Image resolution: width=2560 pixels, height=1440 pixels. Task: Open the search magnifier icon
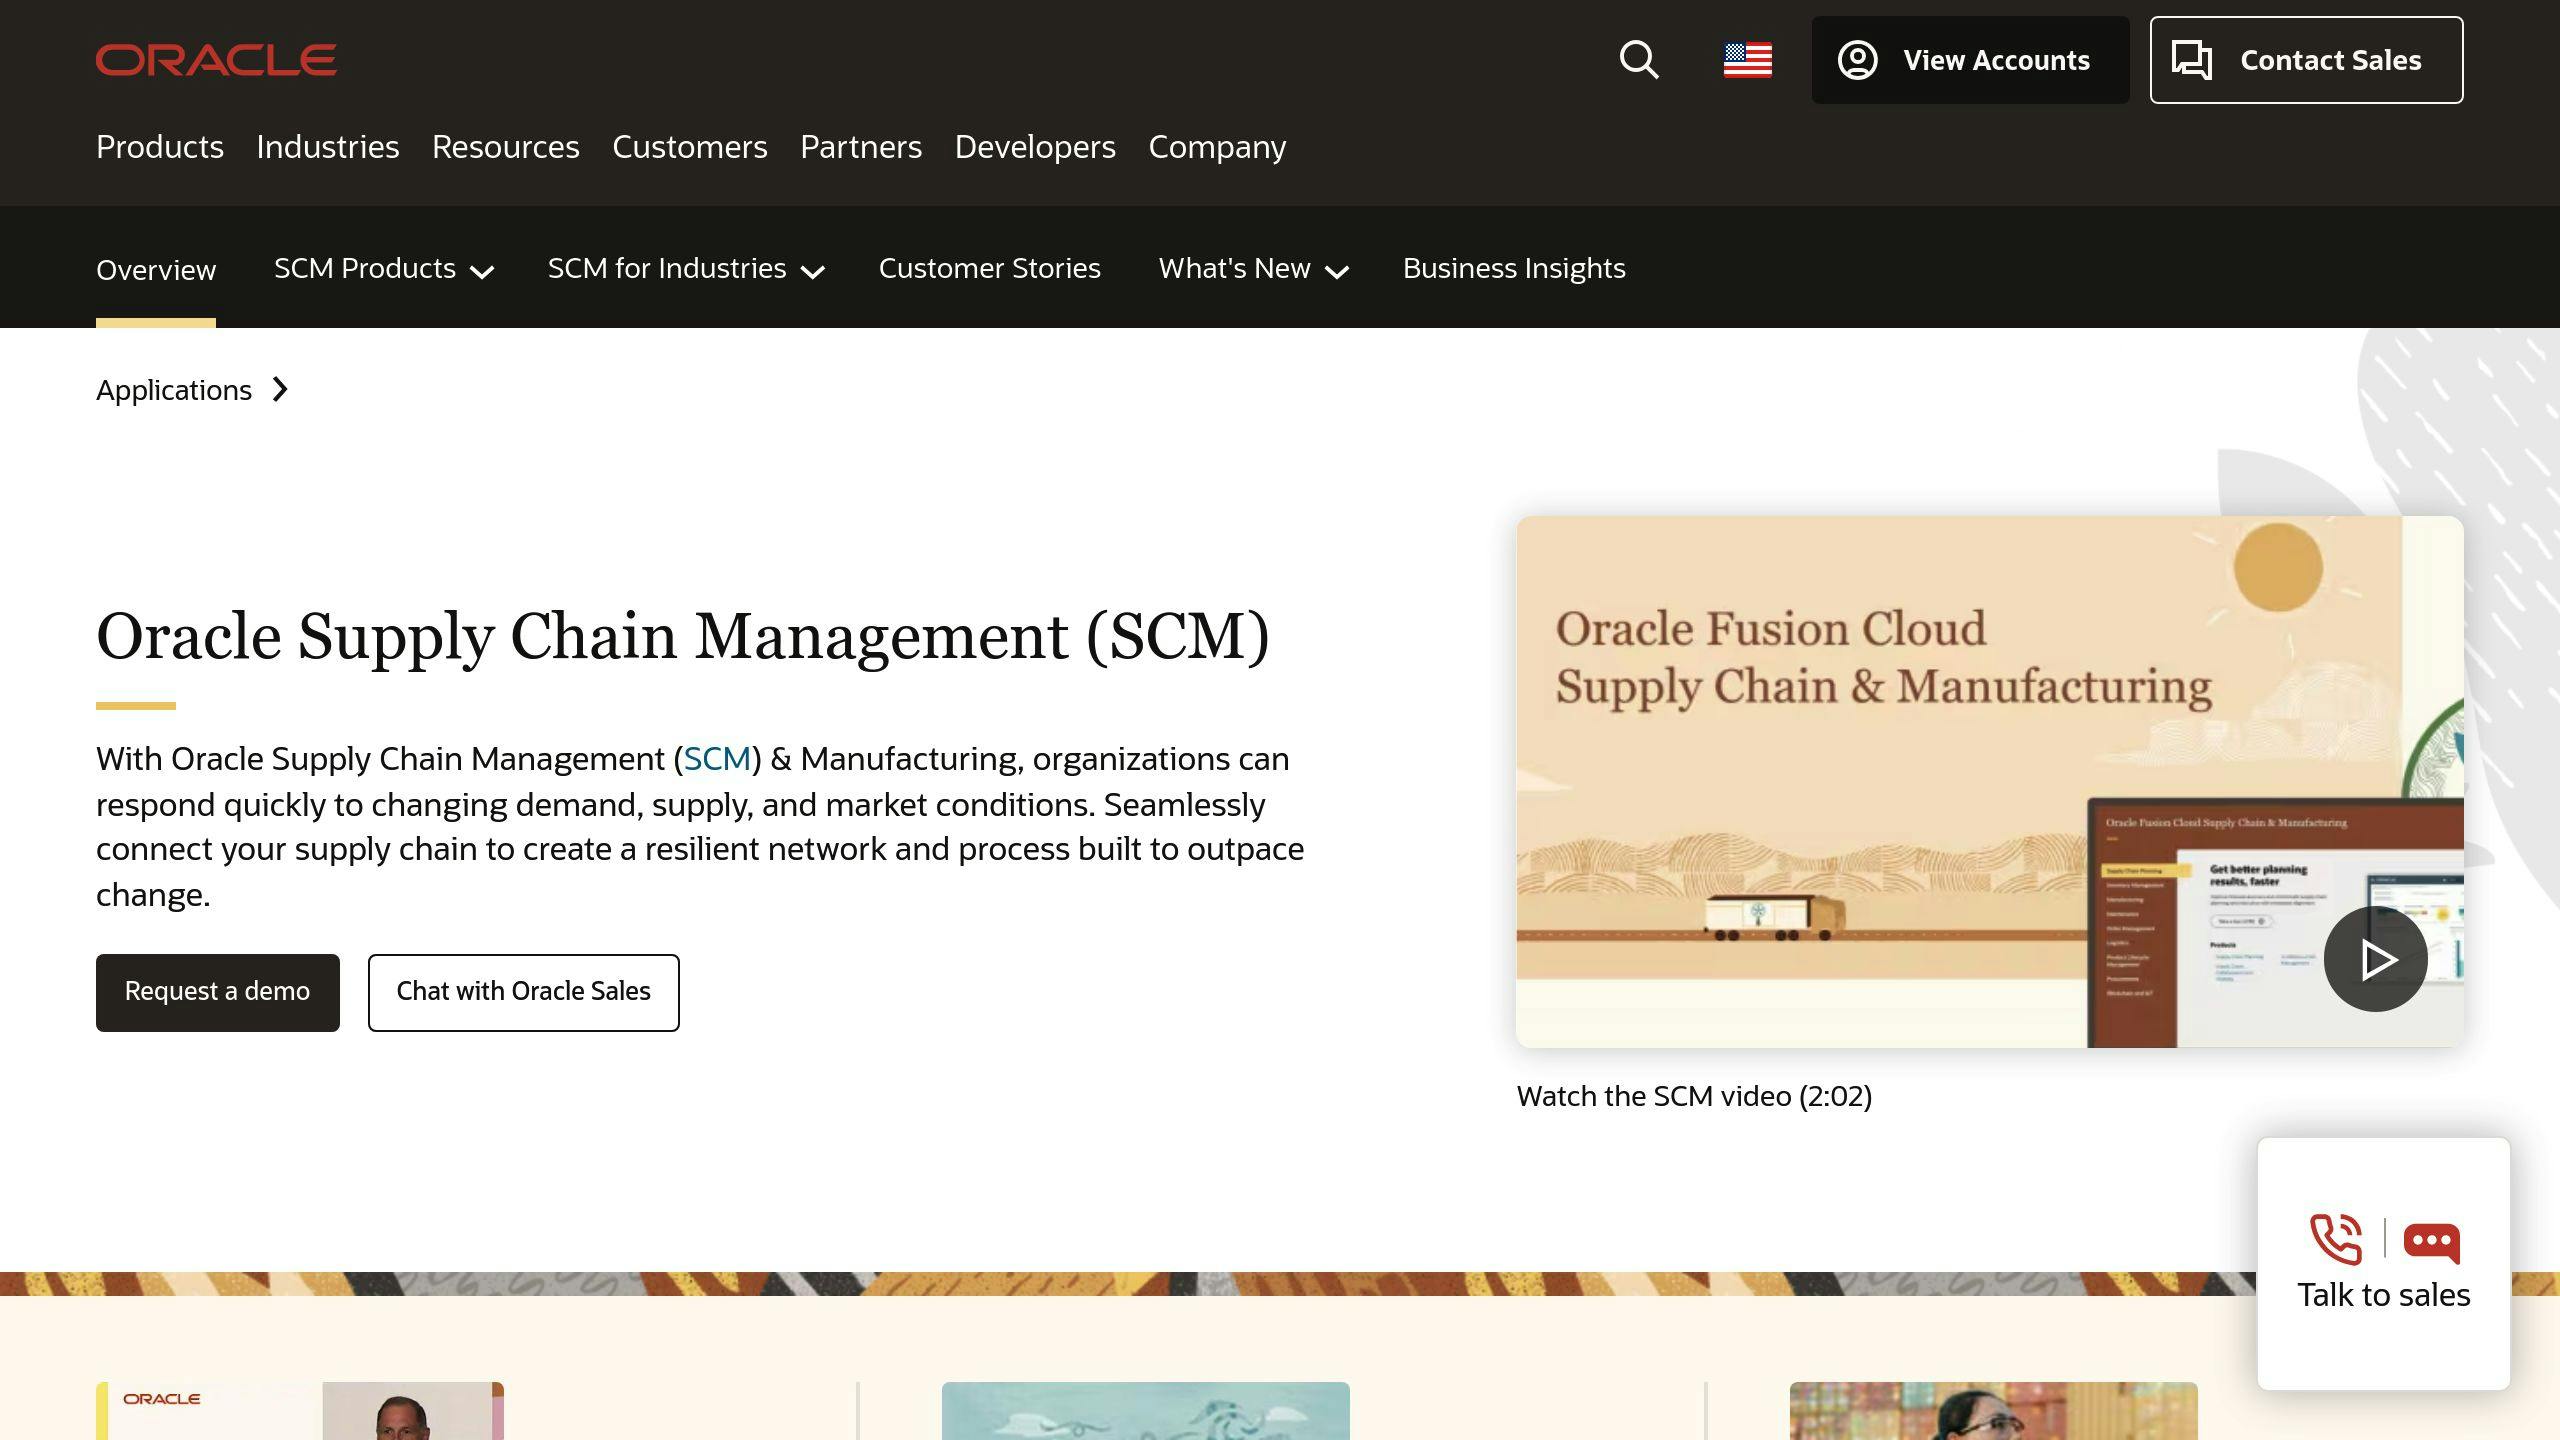[1639, 60]
